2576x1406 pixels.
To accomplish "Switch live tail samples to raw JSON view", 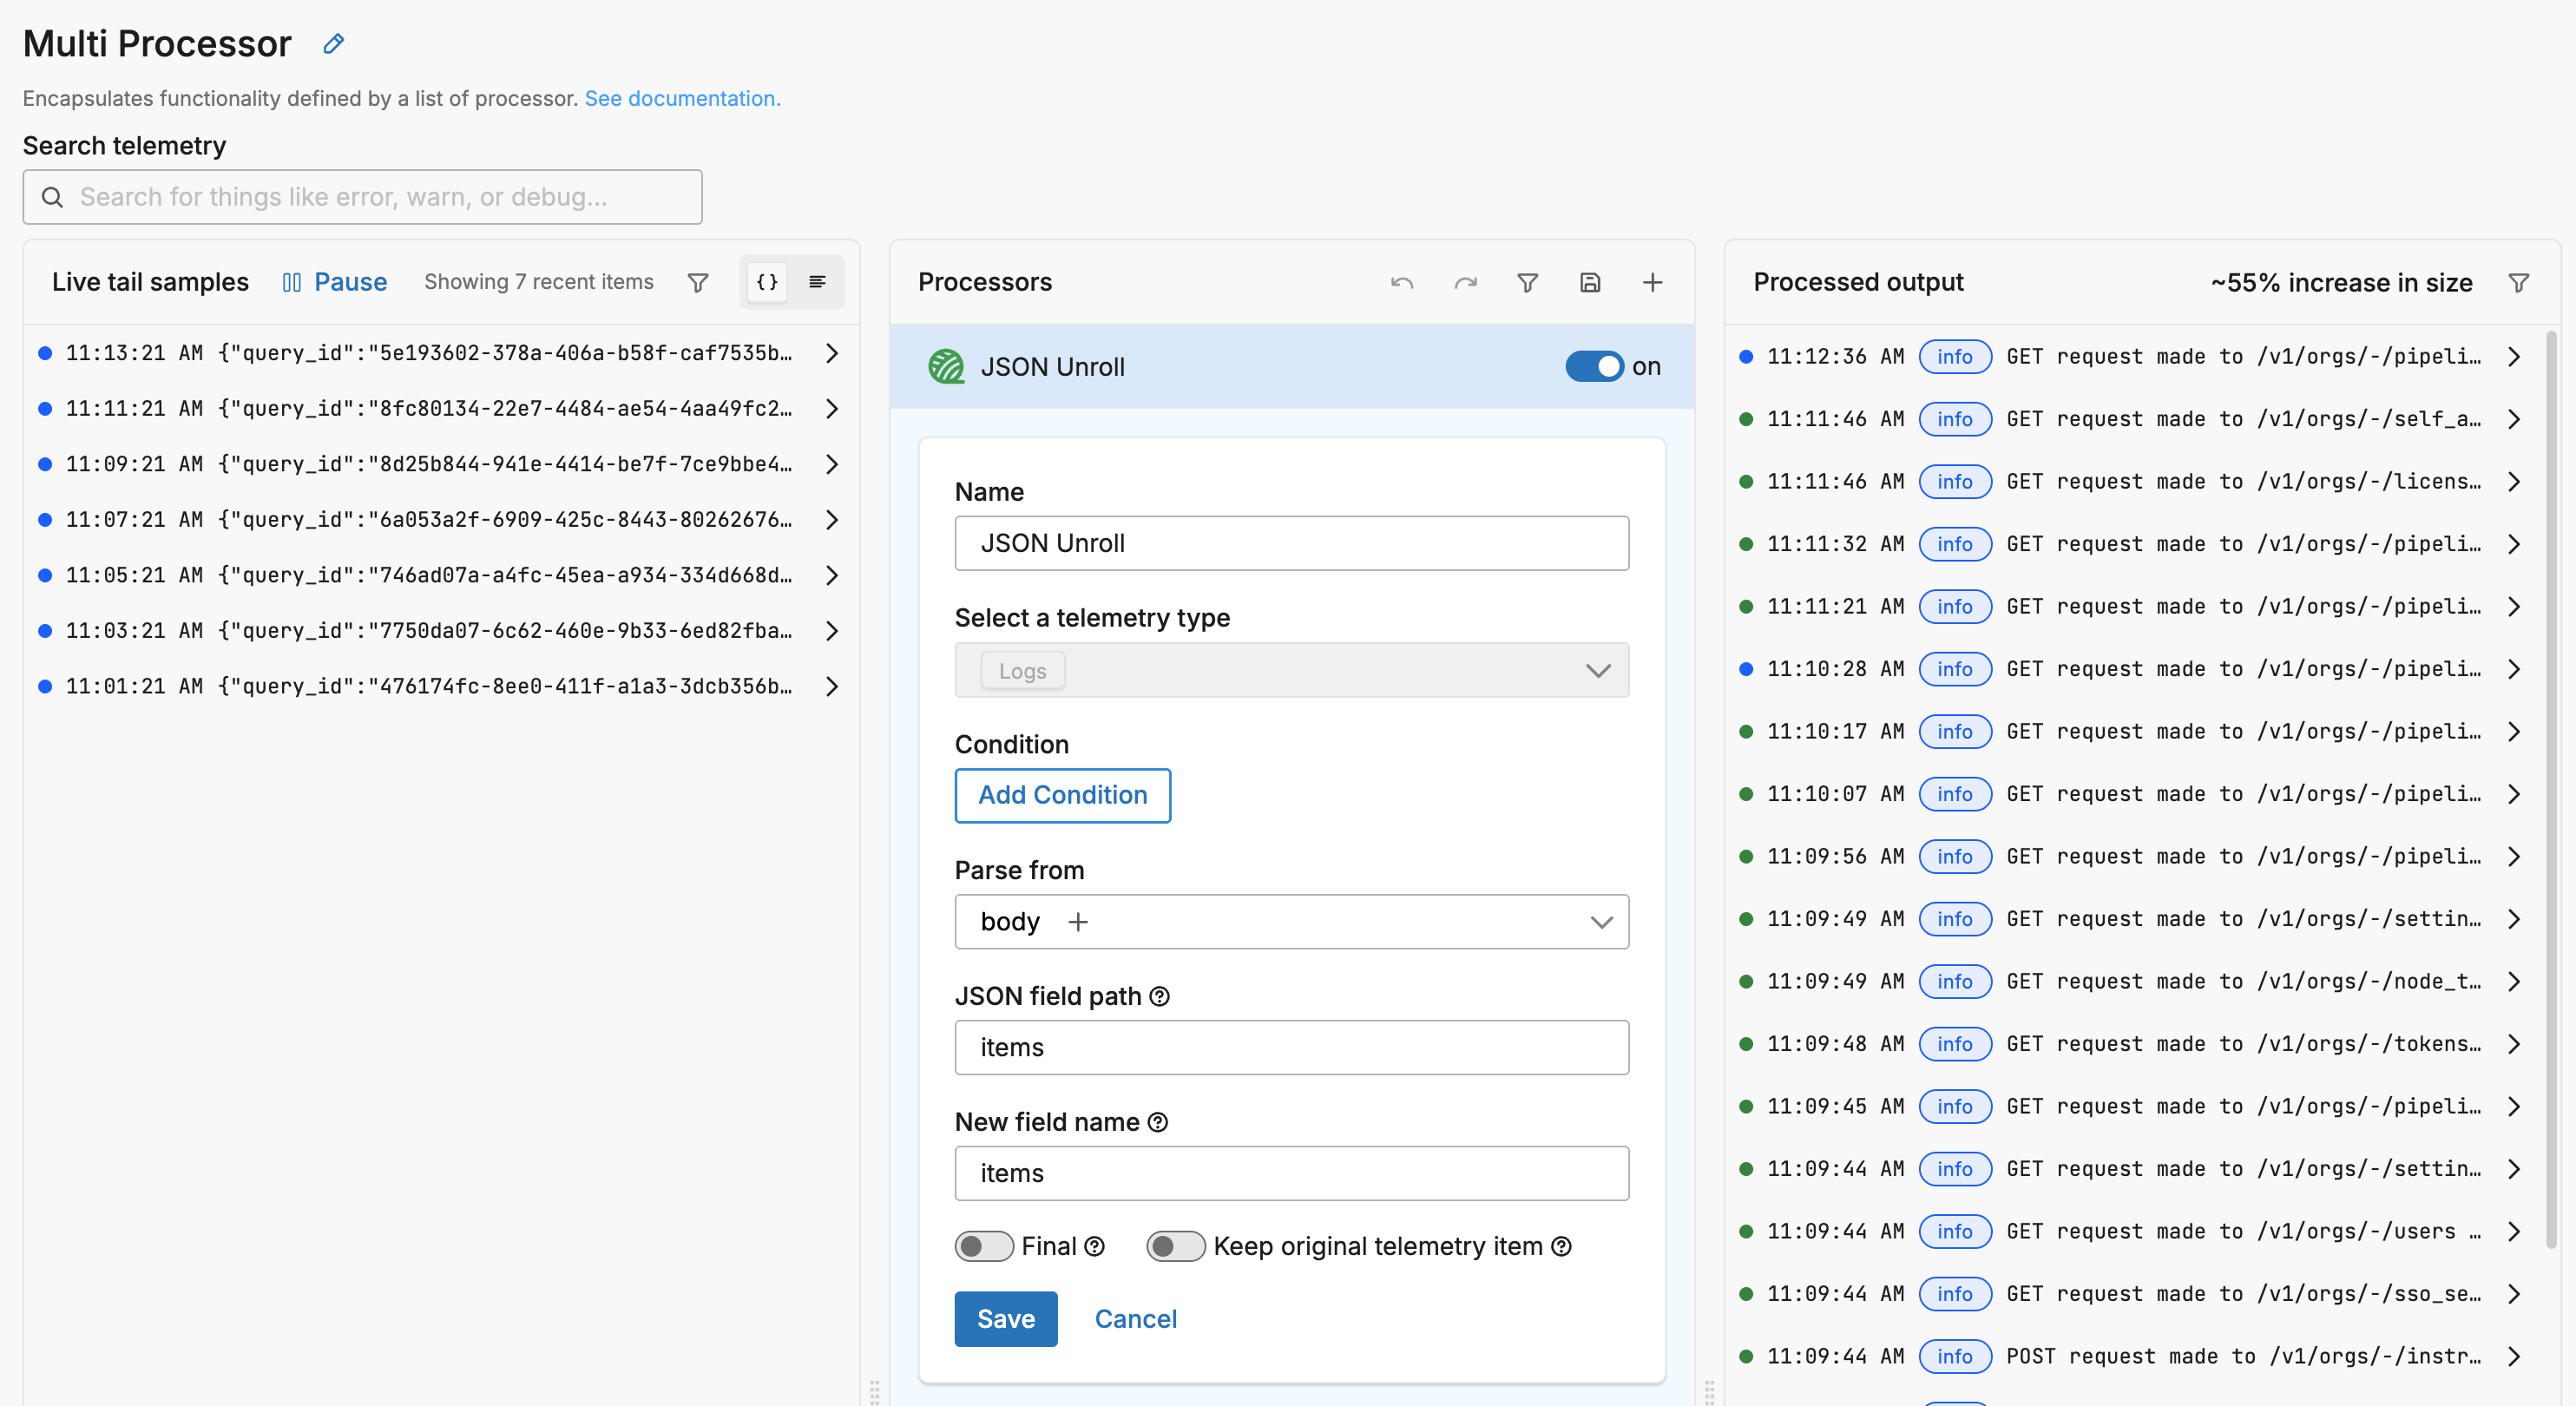I will (766, 282).
